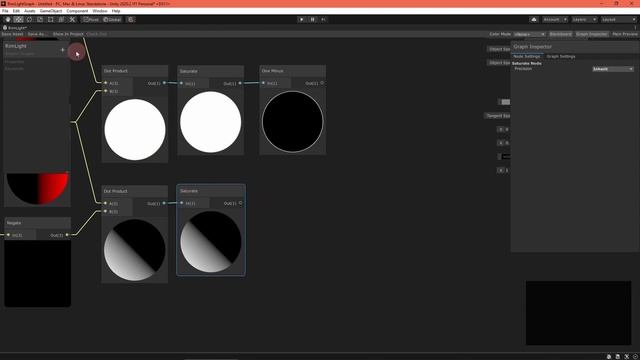
Task: Click the all-white Saturate node preview
Action: coord(211,122)
